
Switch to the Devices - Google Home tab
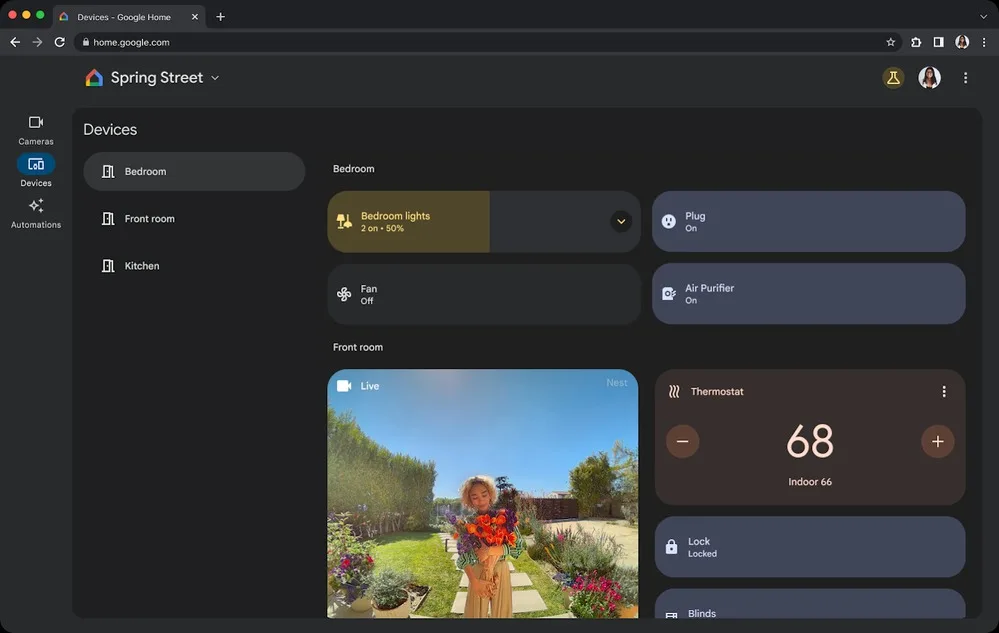[125, 16]
